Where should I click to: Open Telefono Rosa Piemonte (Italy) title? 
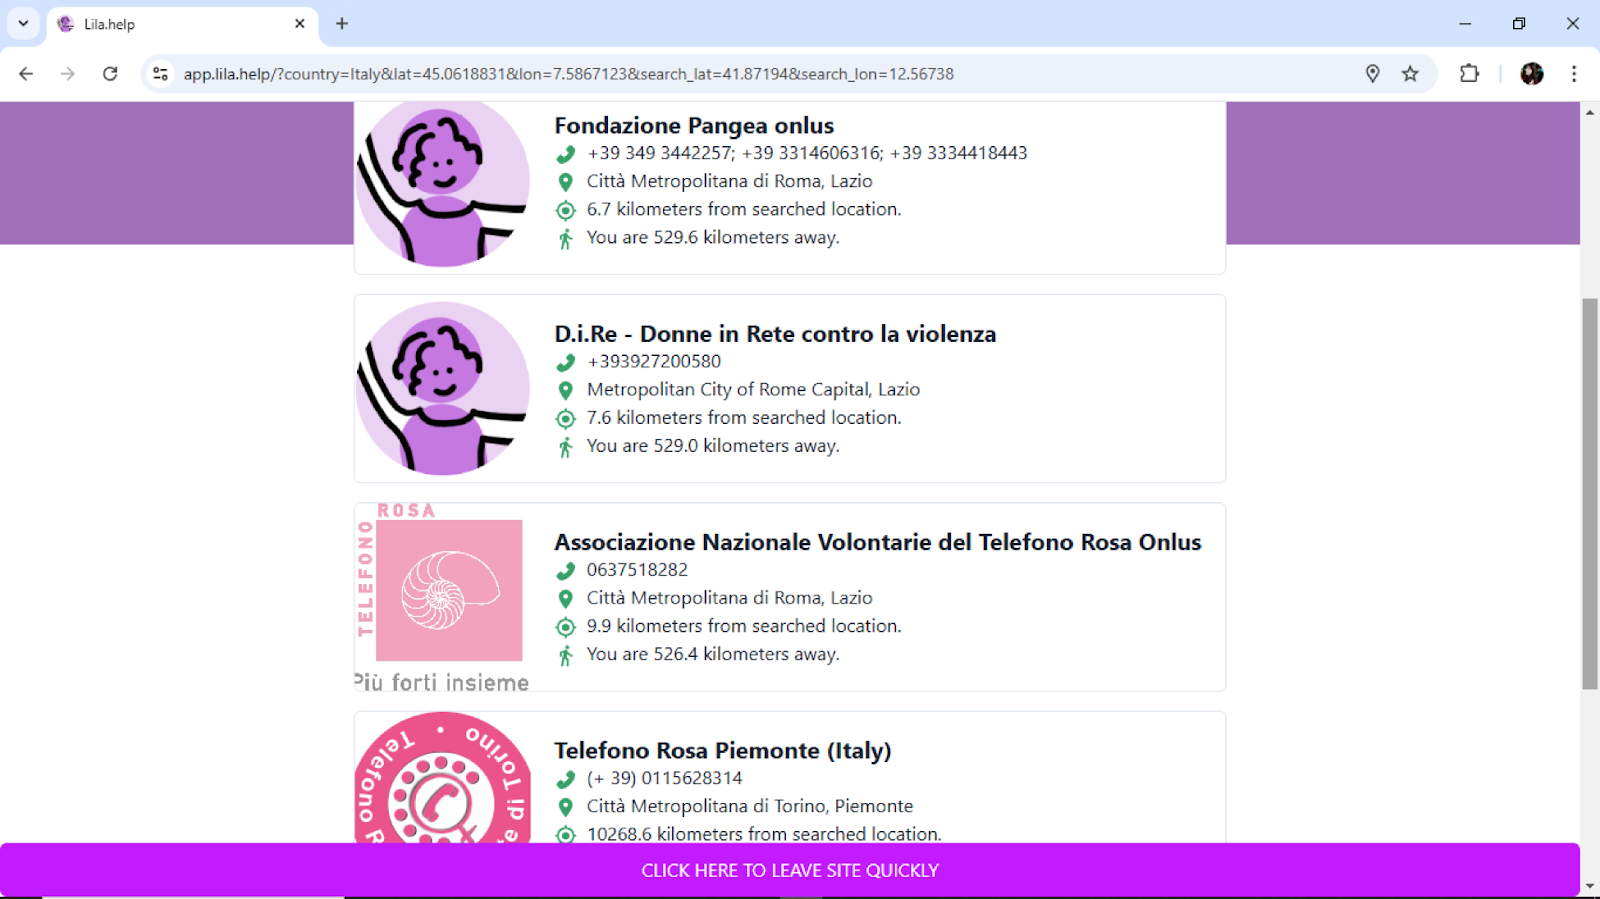pyautogui.click(x=723, y=751)
